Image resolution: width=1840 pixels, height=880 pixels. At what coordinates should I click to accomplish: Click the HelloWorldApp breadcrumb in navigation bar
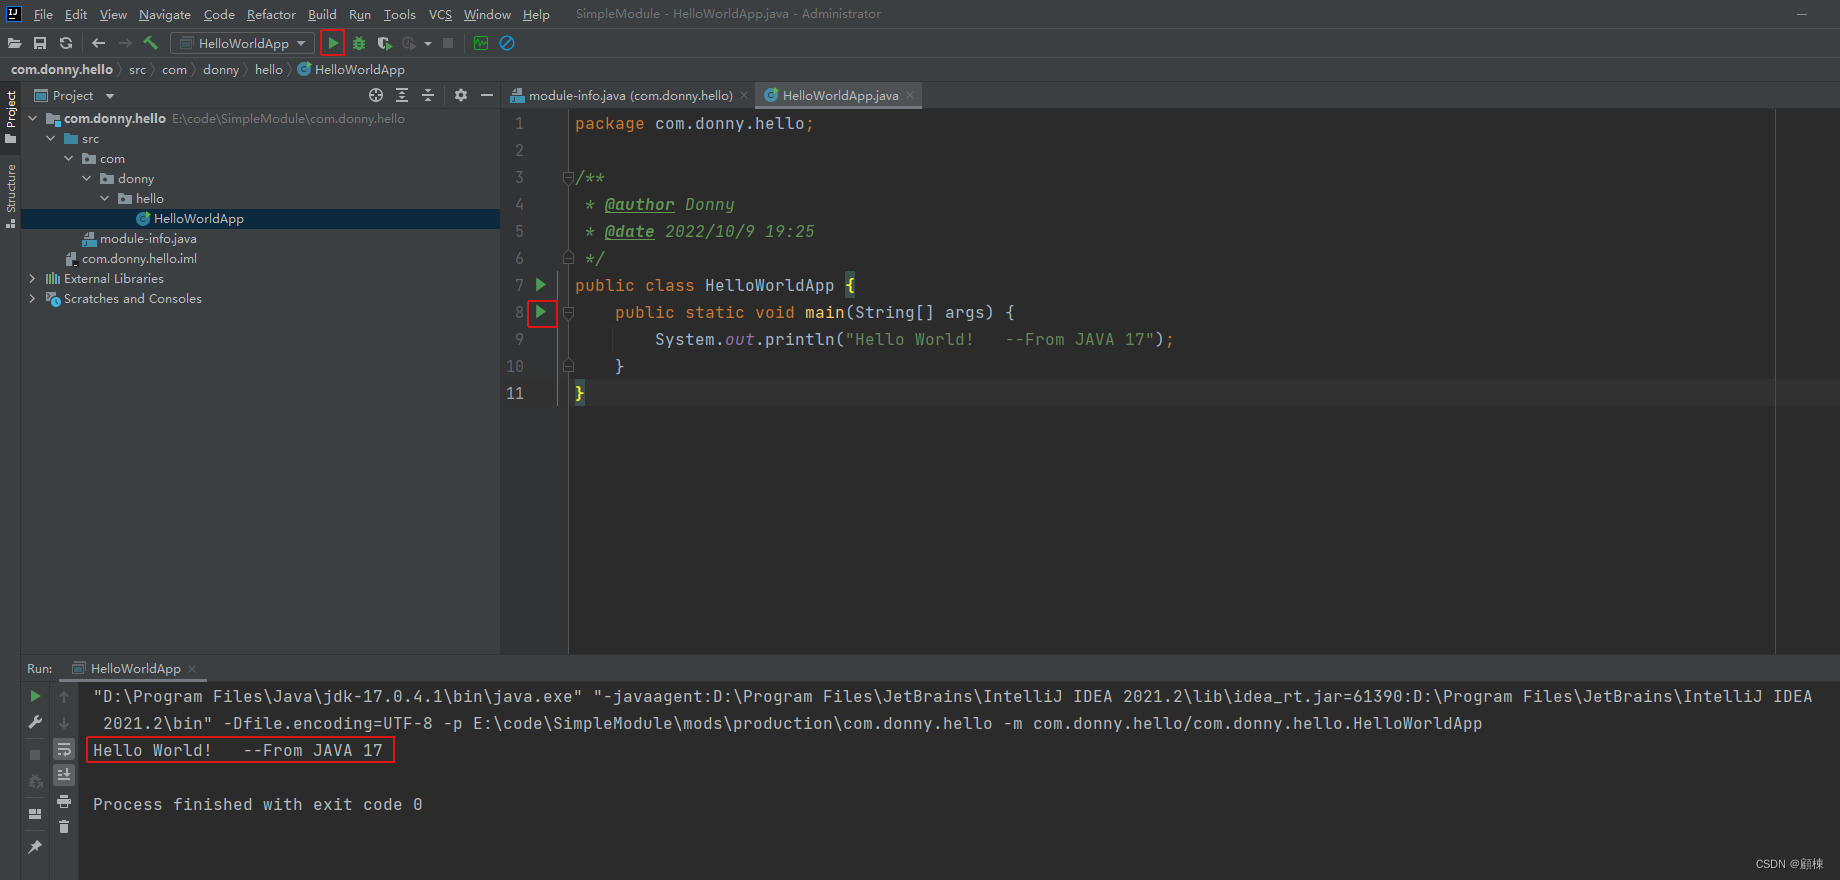click(x=351, y=69)
